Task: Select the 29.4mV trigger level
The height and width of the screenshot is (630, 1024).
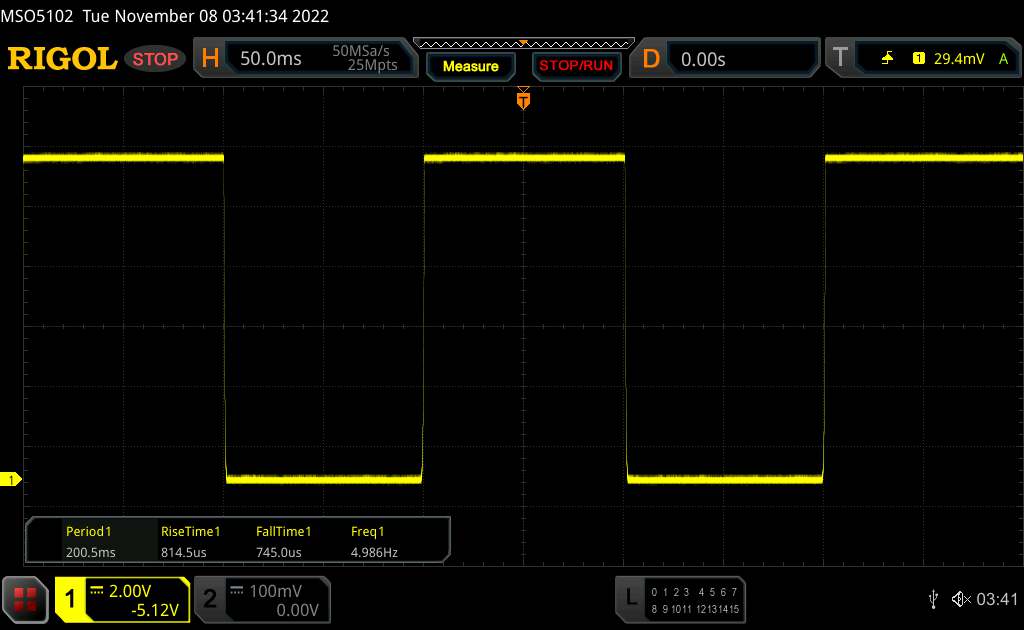Action: pyautogui.click(x=959, y=59)
